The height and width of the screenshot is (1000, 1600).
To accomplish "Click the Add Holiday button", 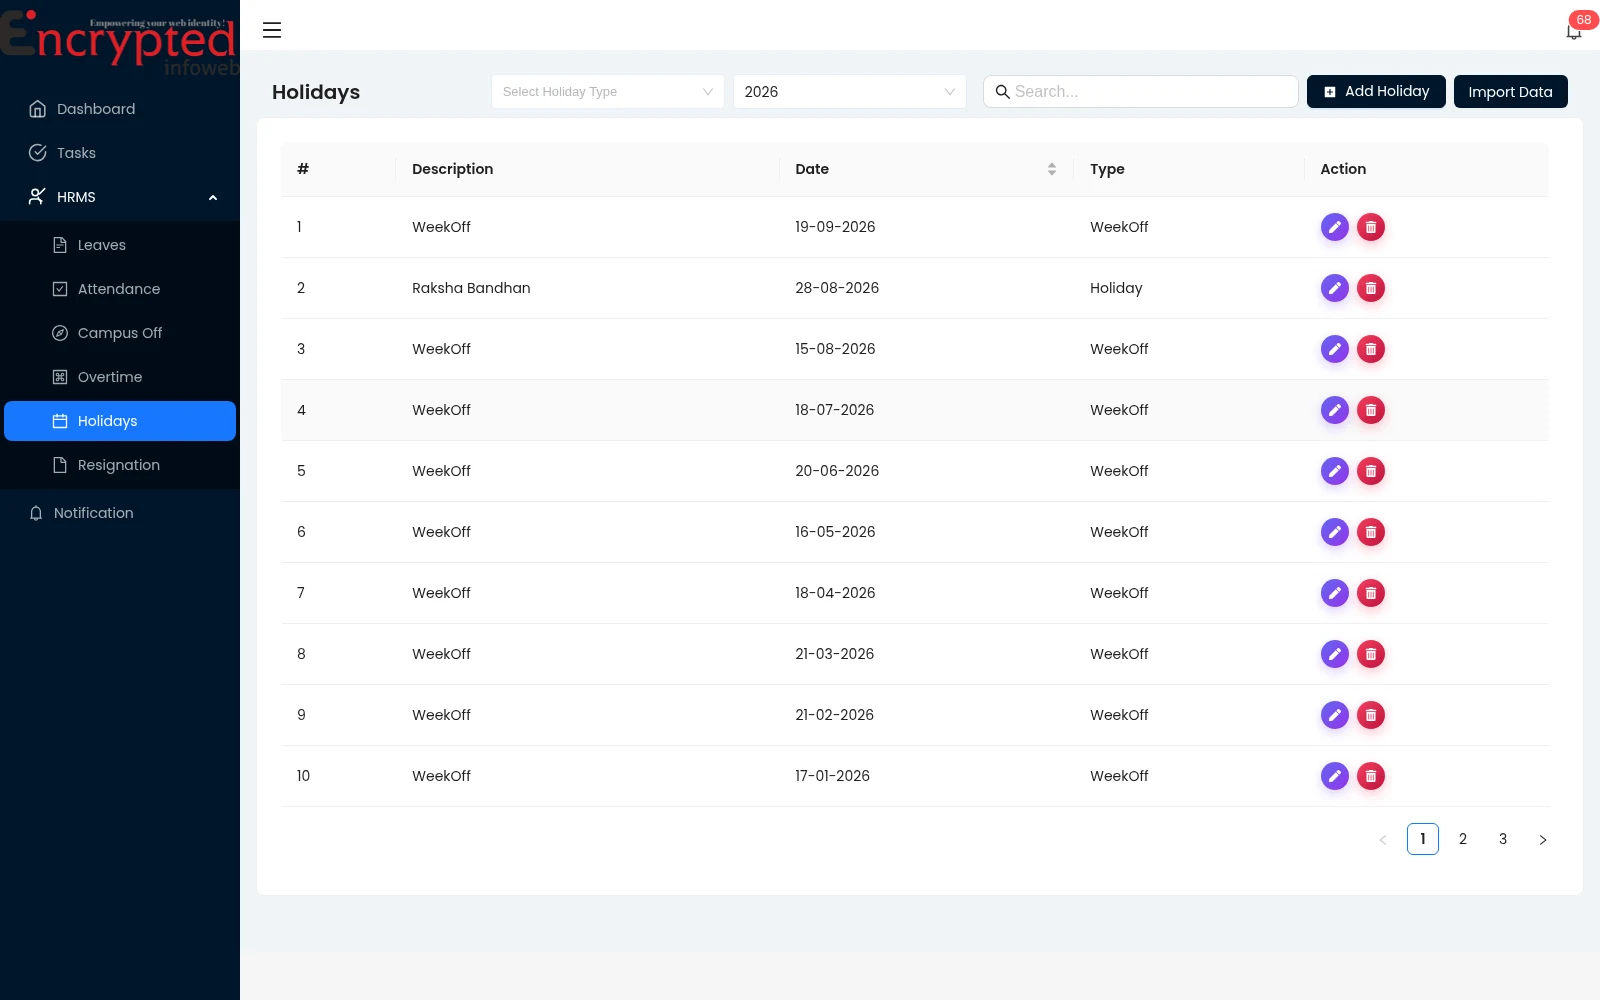I will click(1376, 91).
